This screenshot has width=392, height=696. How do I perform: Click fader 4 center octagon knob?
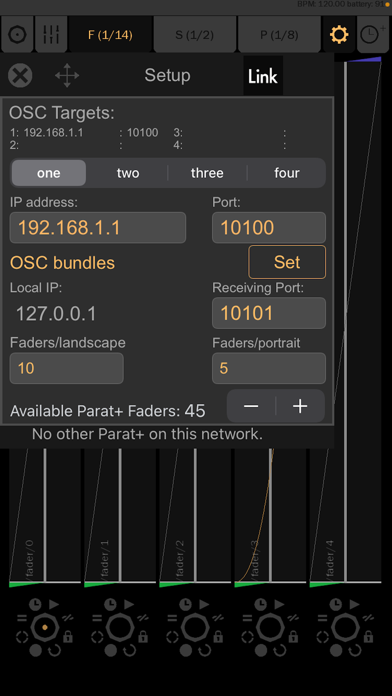[345, 627]
